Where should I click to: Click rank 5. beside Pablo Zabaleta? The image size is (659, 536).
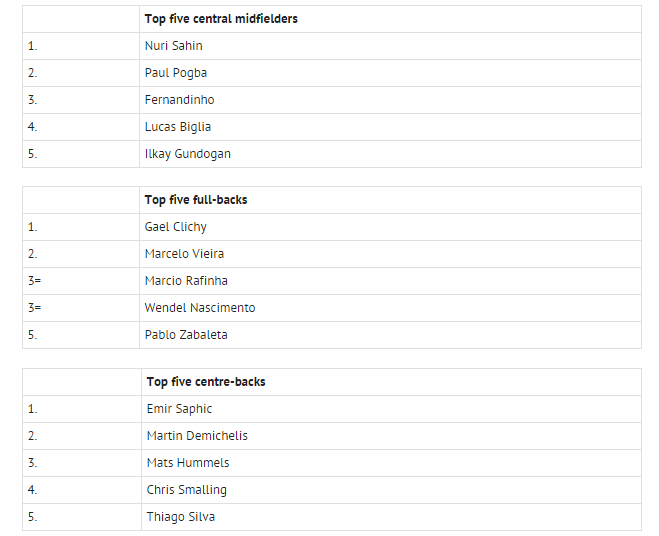point(33,335)
